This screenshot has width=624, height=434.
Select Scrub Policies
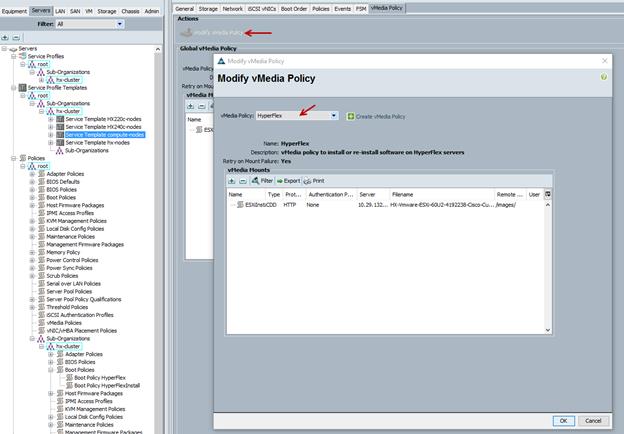(x=62, y=276)
